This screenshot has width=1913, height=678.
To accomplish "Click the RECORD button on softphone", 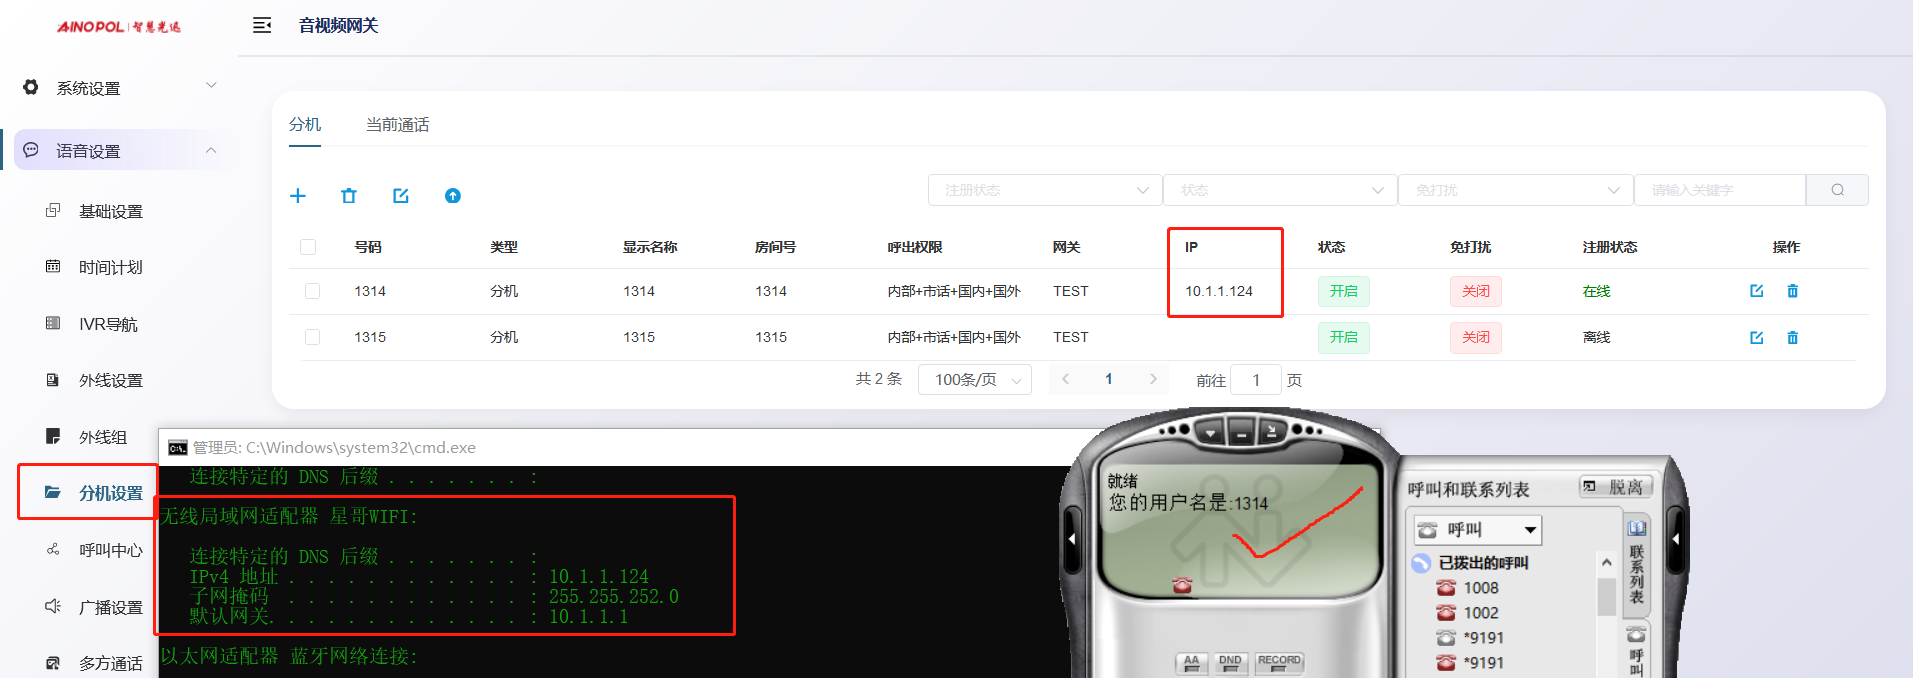I will click(1279, 662).
